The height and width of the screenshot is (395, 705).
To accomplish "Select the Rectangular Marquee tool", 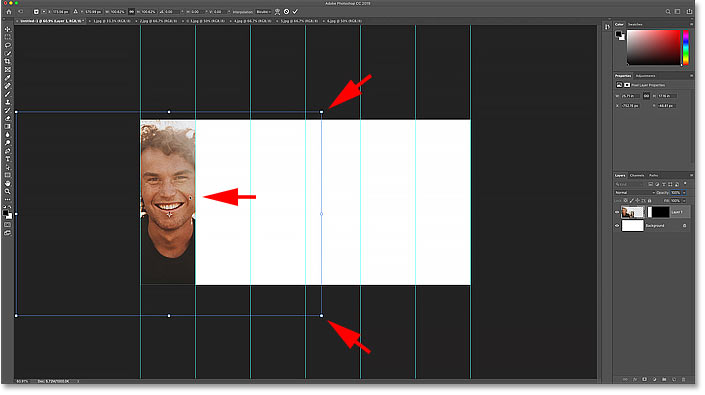I will click(x=8, y=37).
